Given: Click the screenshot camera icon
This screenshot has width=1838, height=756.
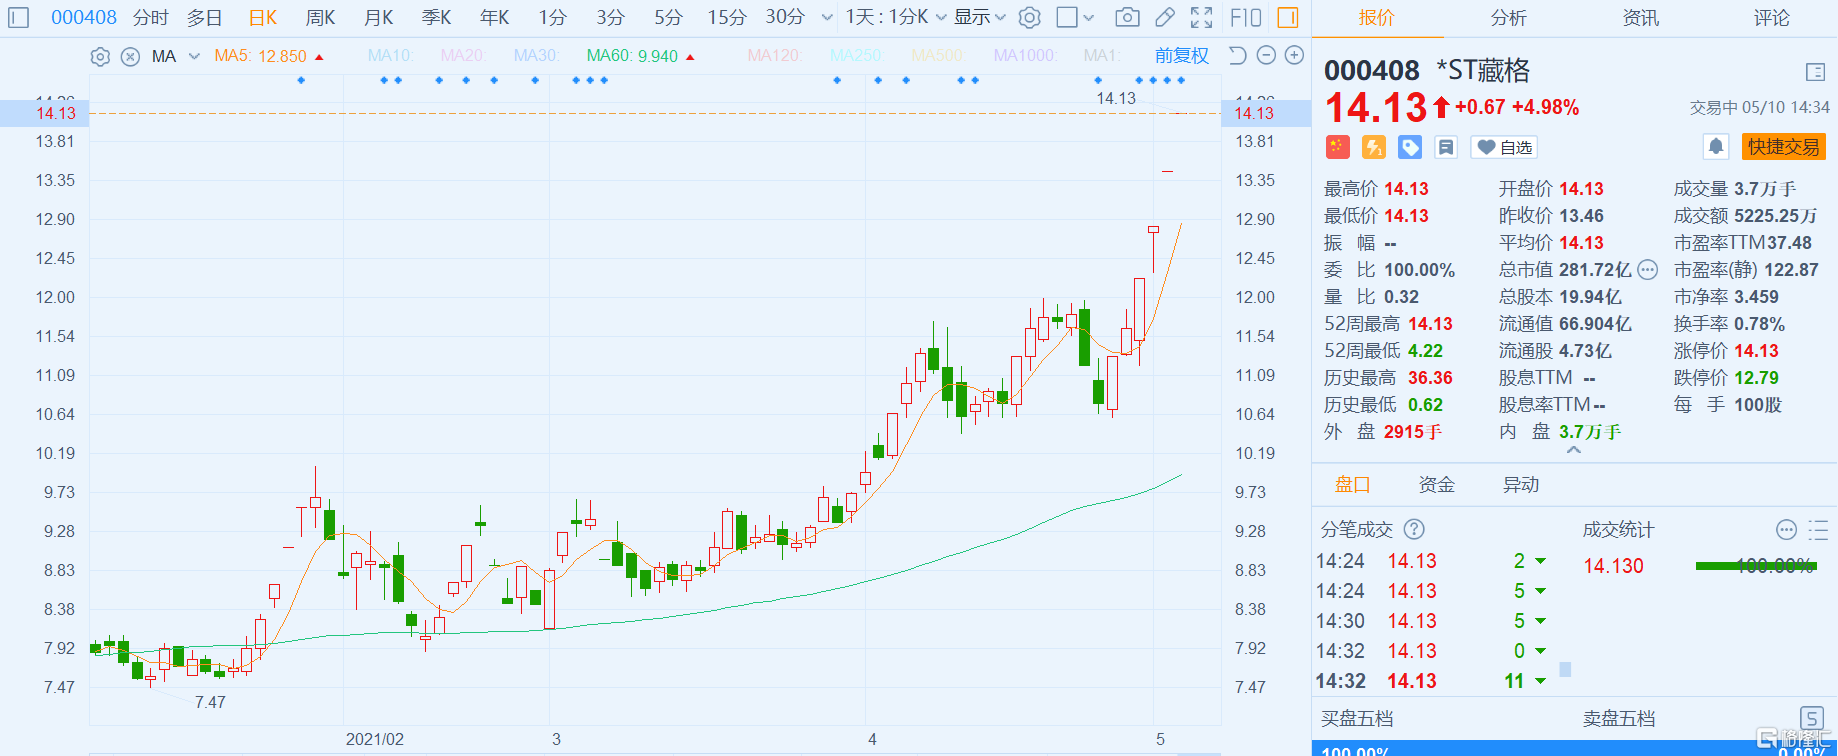Looking at the screenshot, I should click(1127, 17).
